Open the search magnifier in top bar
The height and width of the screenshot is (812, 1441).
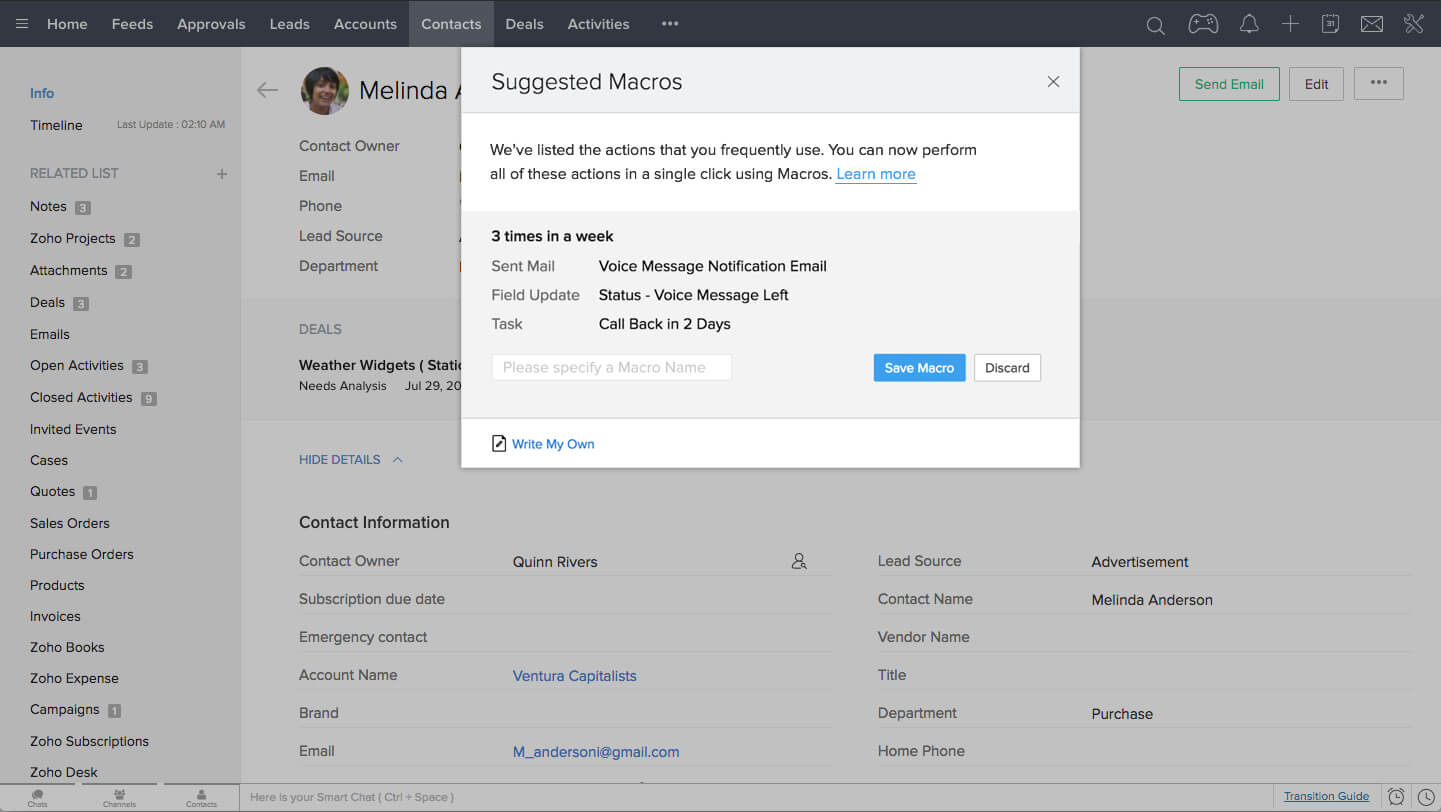(1155, 25)
